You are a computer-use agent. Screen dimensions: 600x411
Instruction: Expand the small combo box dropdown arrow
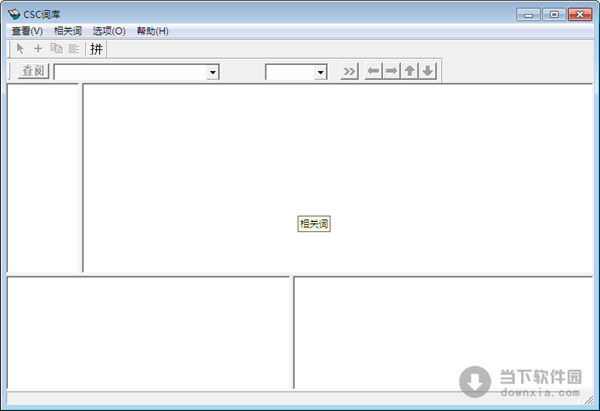pyautogui.click(x=321, y=72)
